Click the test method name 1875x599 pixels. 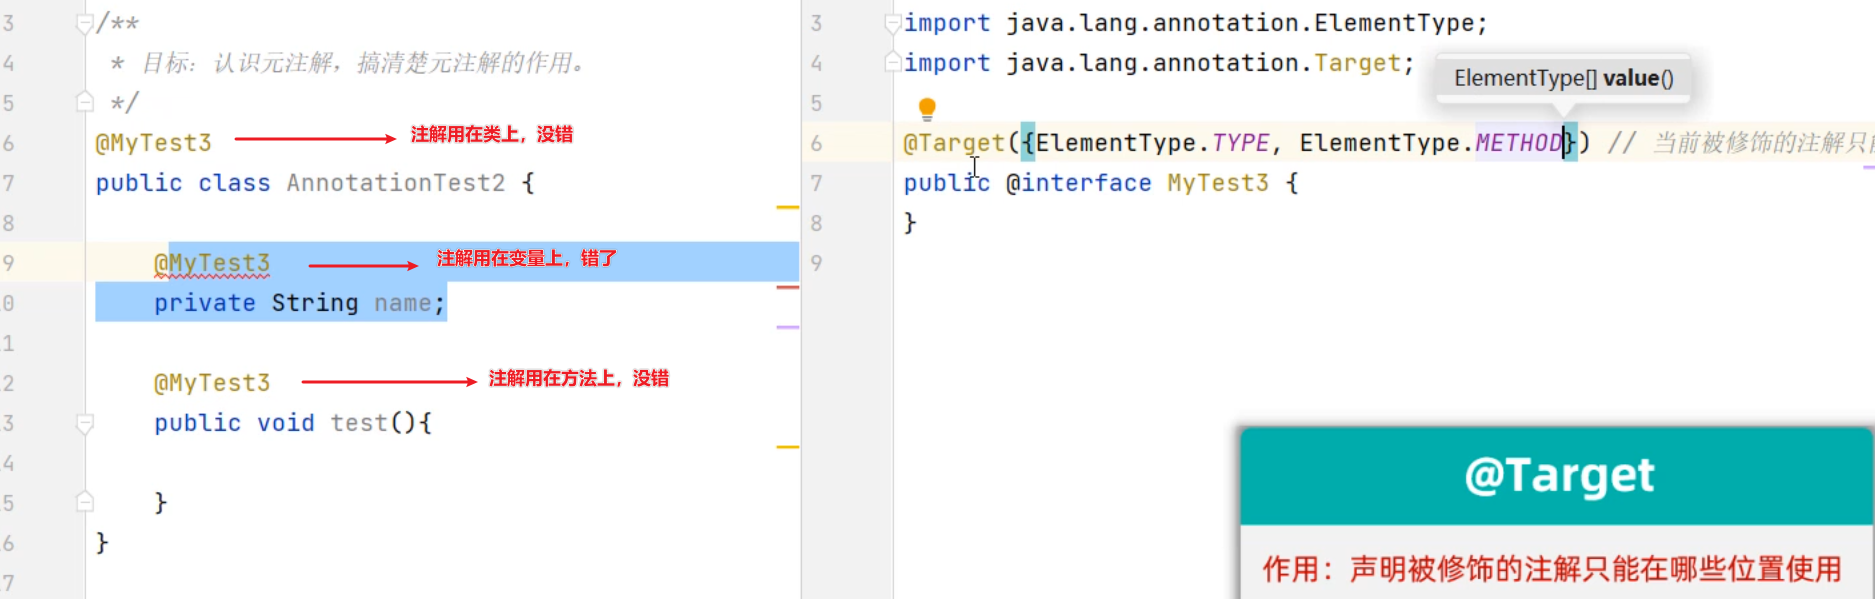click(359, 423)
